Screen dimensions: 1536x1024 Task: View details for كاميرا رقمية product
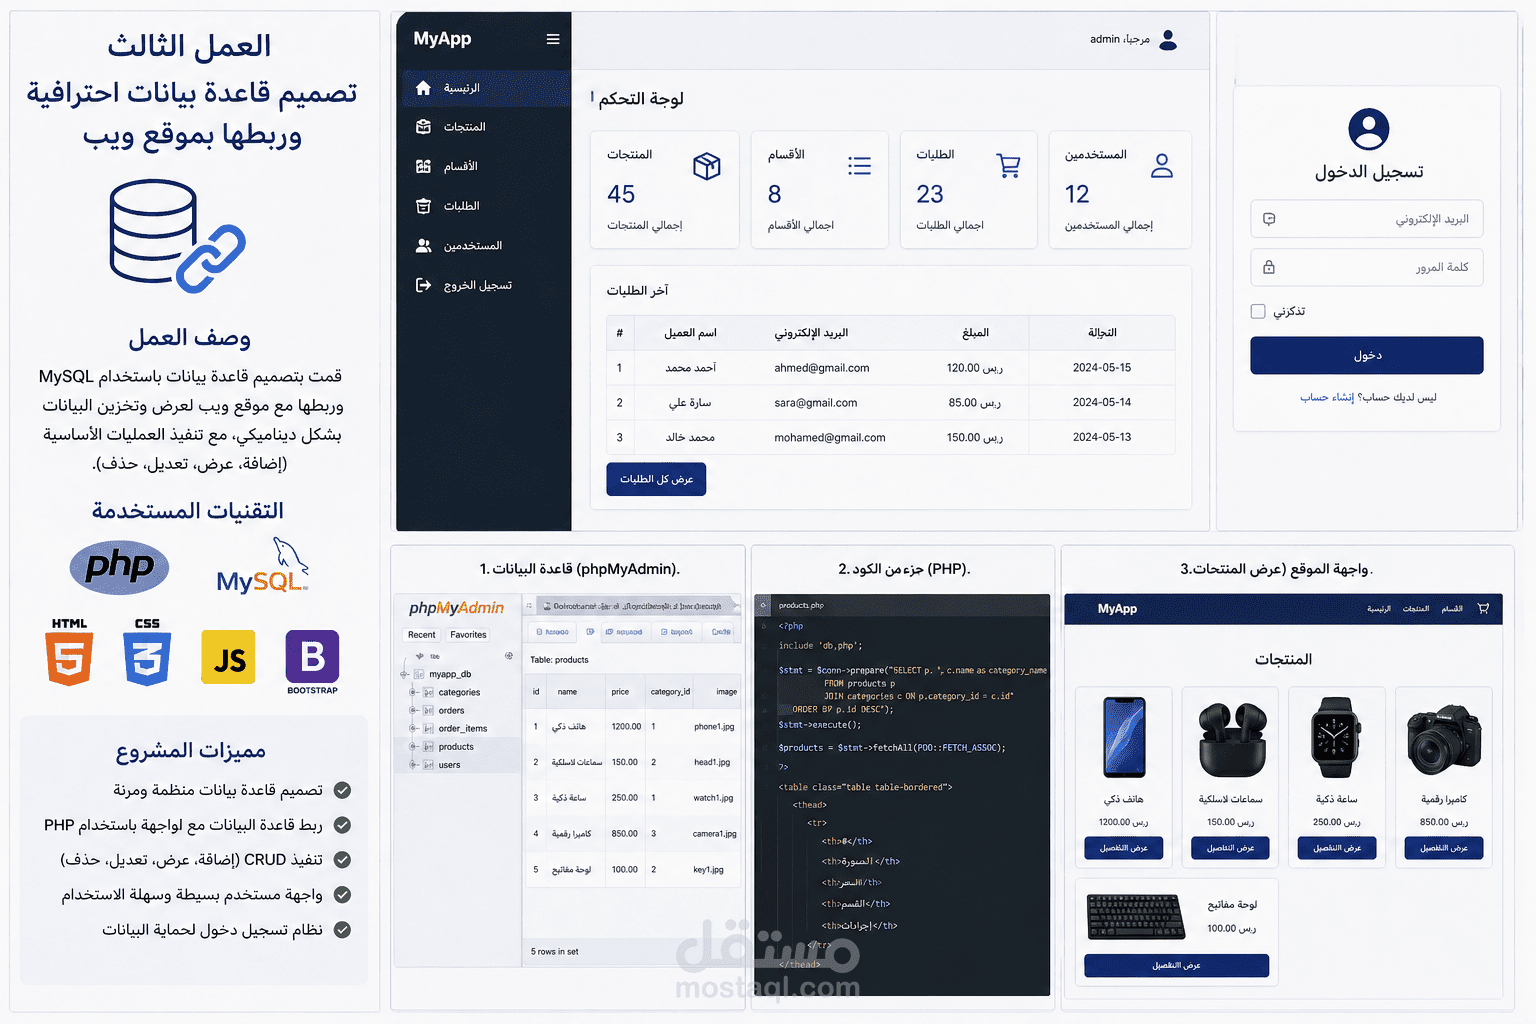tap(1444, 848)
